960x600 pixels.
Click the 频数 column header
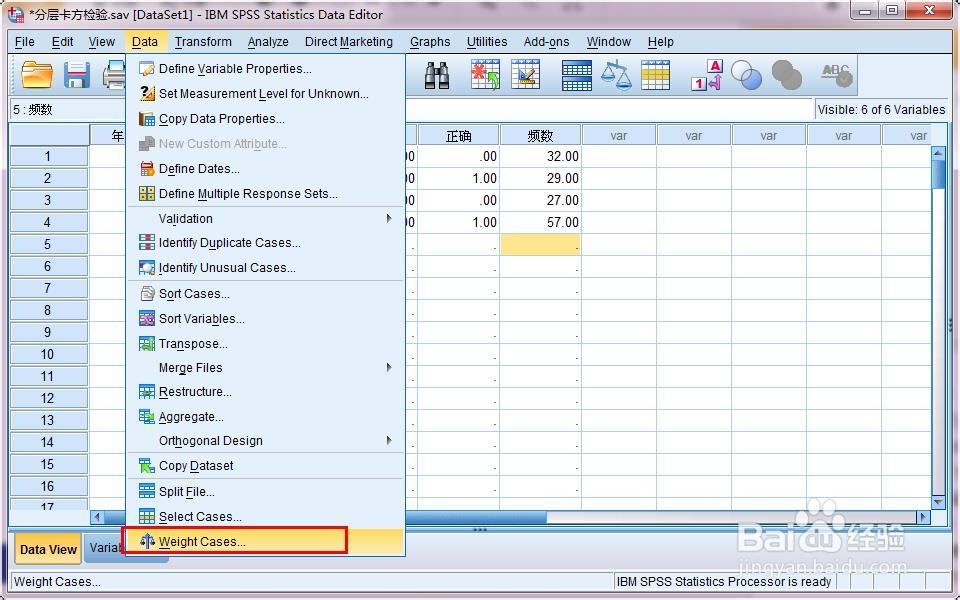pyautogui.click(x=541, y=135)
